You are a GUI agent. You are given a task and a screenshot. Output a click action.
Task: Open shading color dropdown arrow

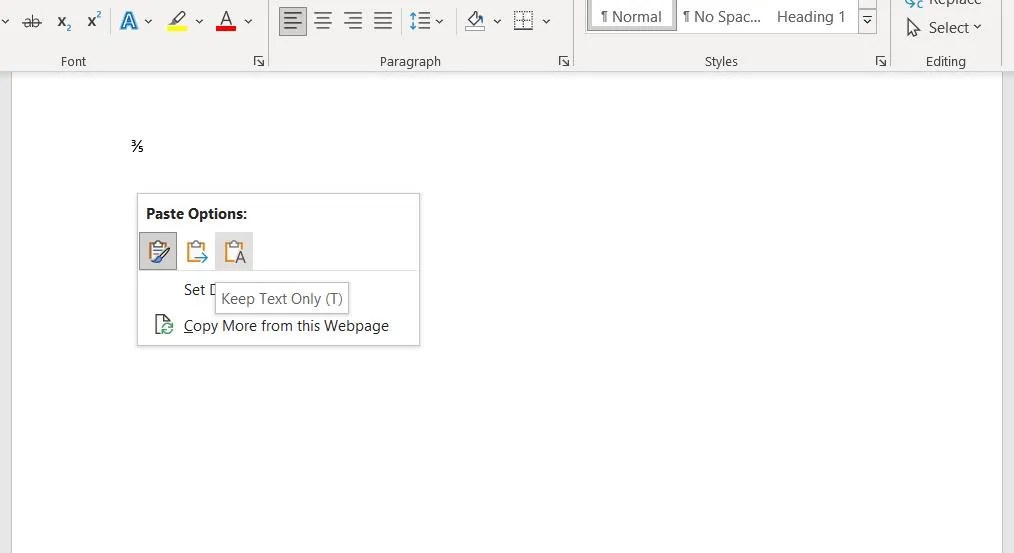(x=497, y=21)
